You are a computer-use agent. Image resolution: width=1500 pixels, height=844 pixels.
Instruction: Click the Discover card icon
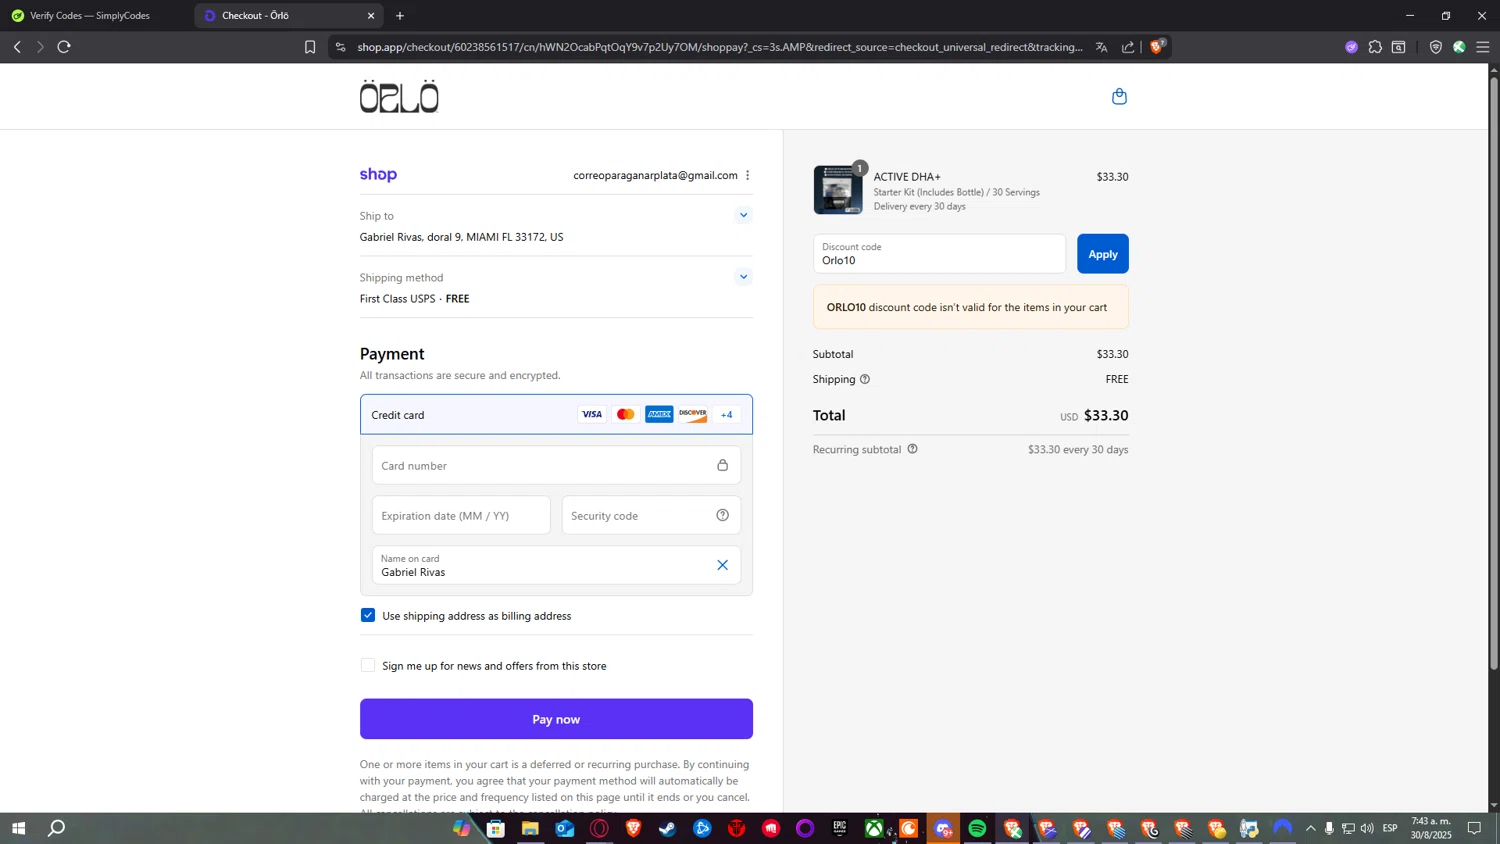coord(692,414)
